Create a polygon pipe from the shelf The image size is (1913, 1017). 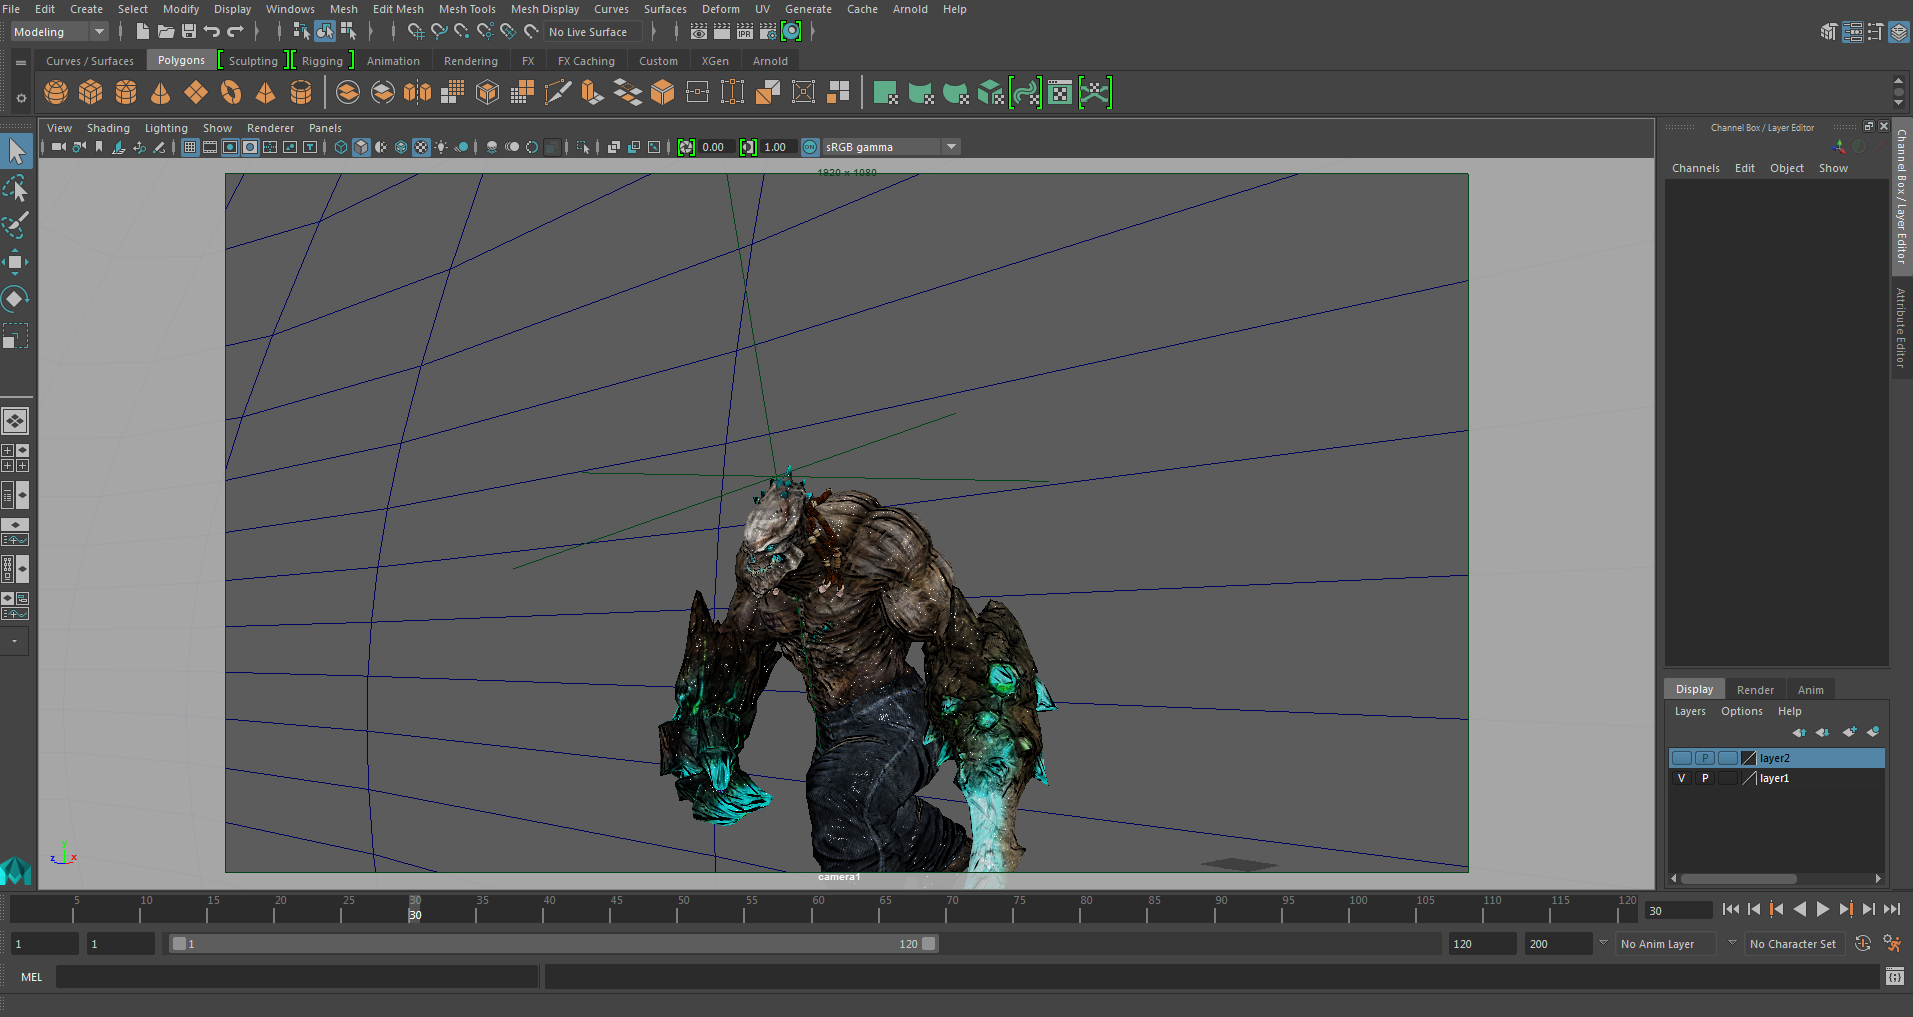tap(300, 93)
